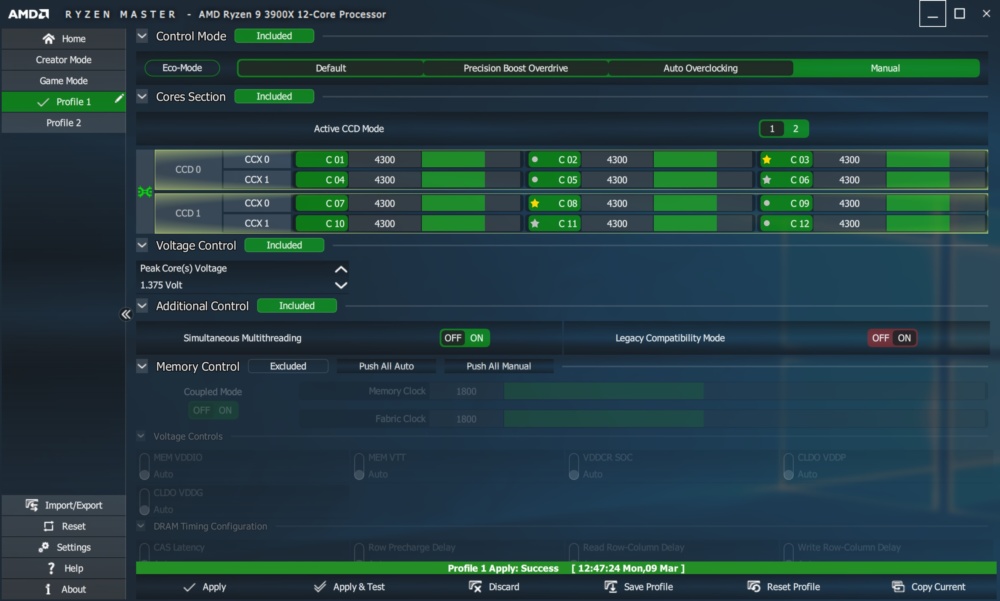
Task: Click the grey star on core C 11
Action: [x=534, y=223]
